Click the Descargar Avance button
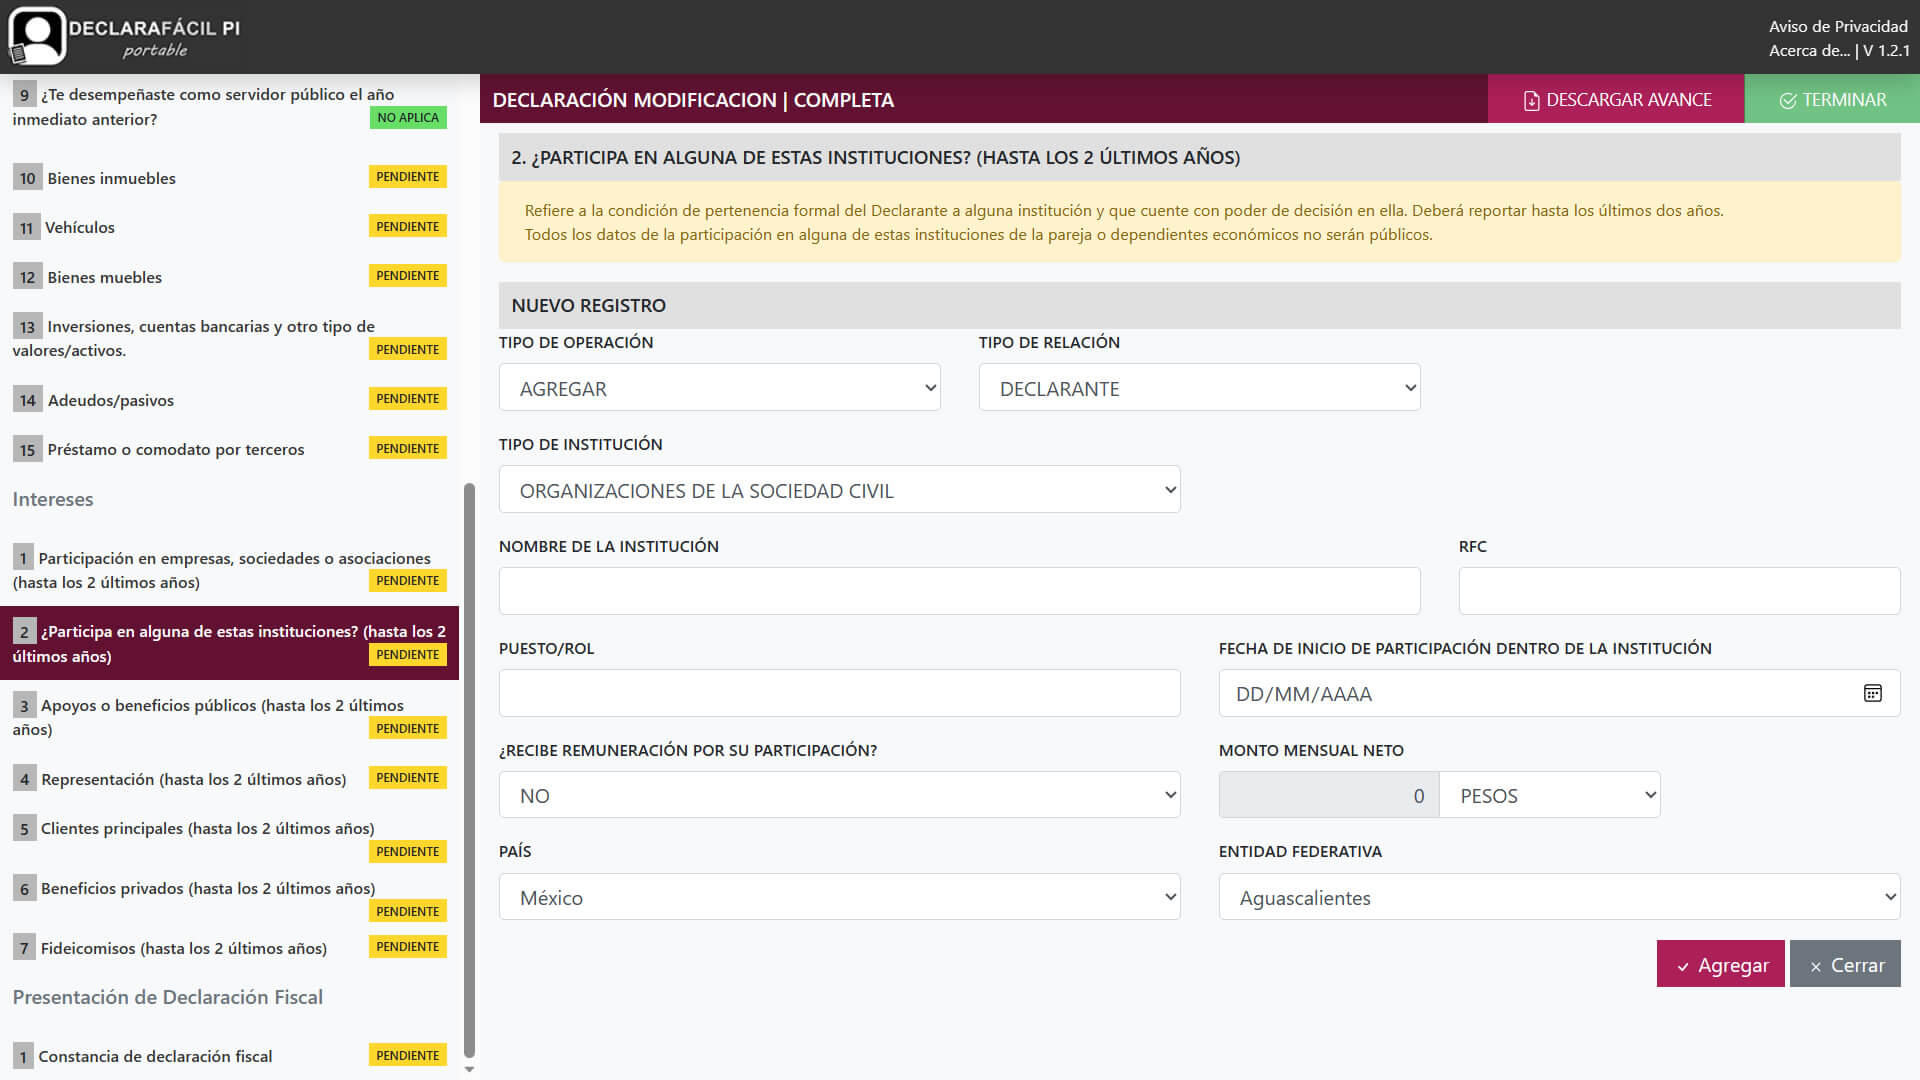The width and height of the screenshot is (1920, 1080). tap(1616, 99)
